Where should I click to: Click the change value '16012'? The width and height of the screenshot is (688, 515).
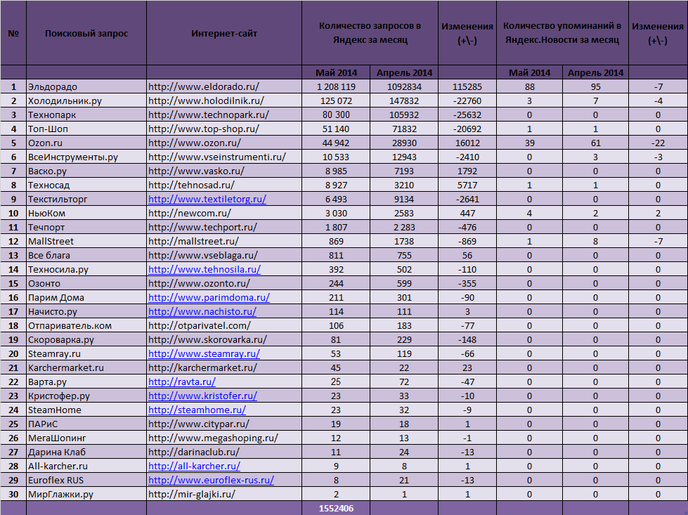tap(467, 143)
